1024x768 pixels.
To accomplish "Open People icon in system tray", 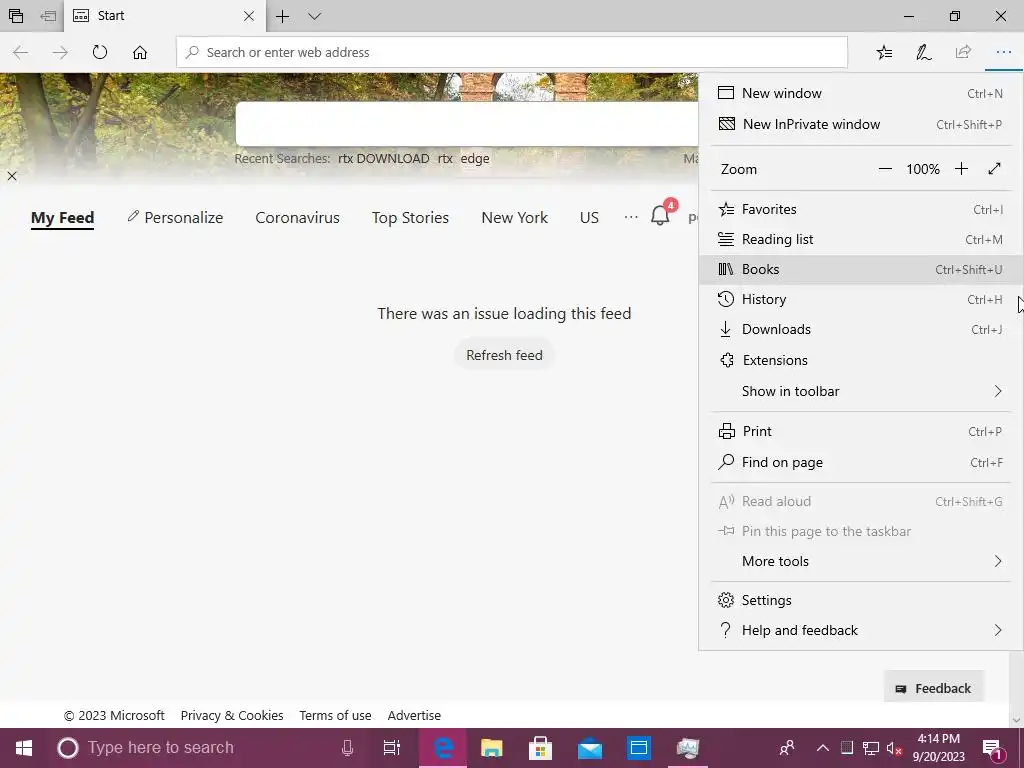I will (788, 748).
